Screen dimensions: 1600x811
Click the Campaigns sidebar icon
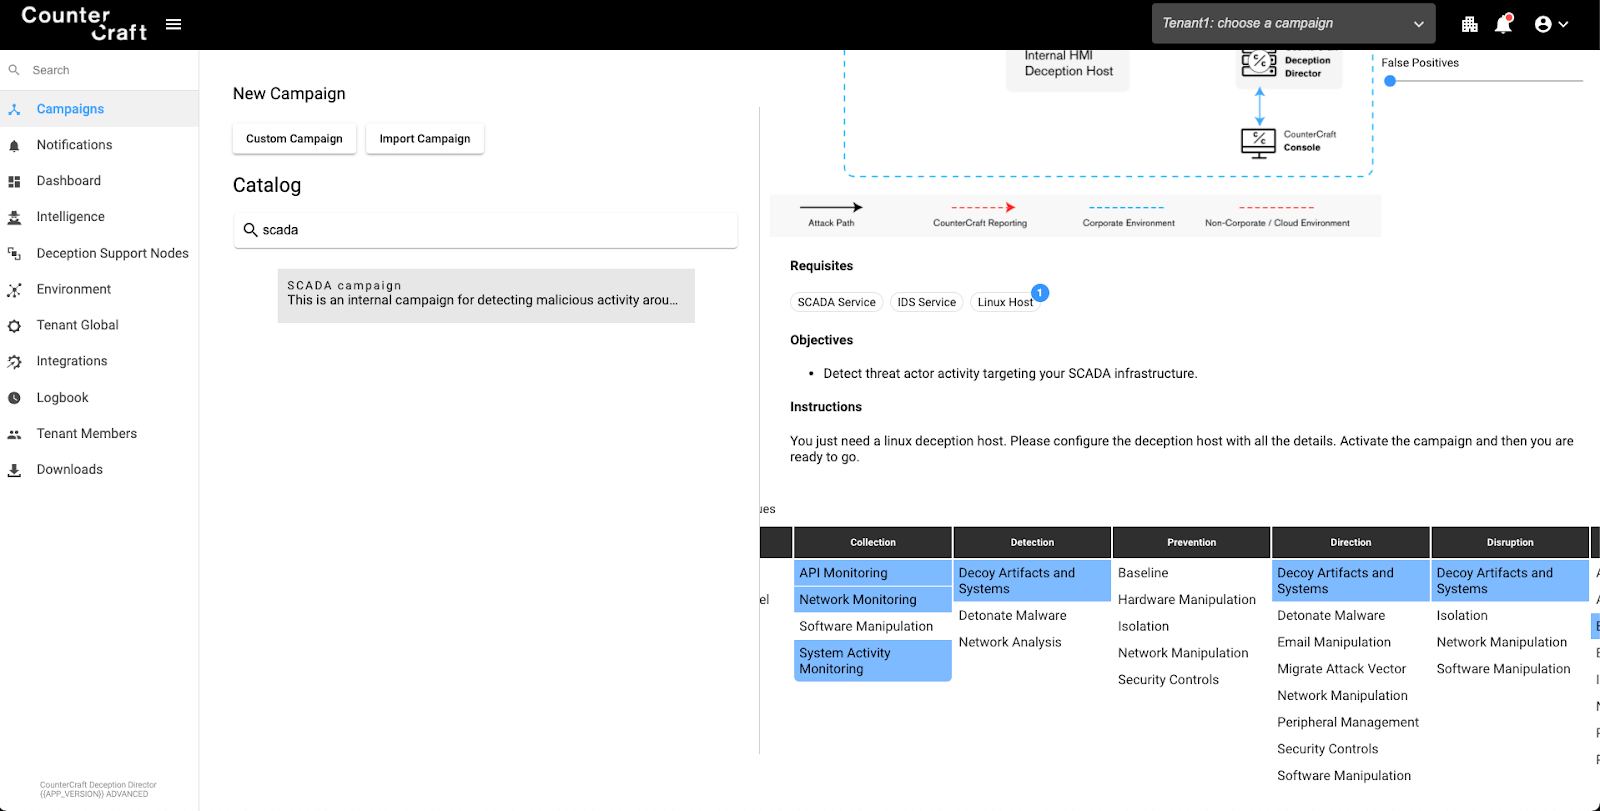(x=14, y=109)
